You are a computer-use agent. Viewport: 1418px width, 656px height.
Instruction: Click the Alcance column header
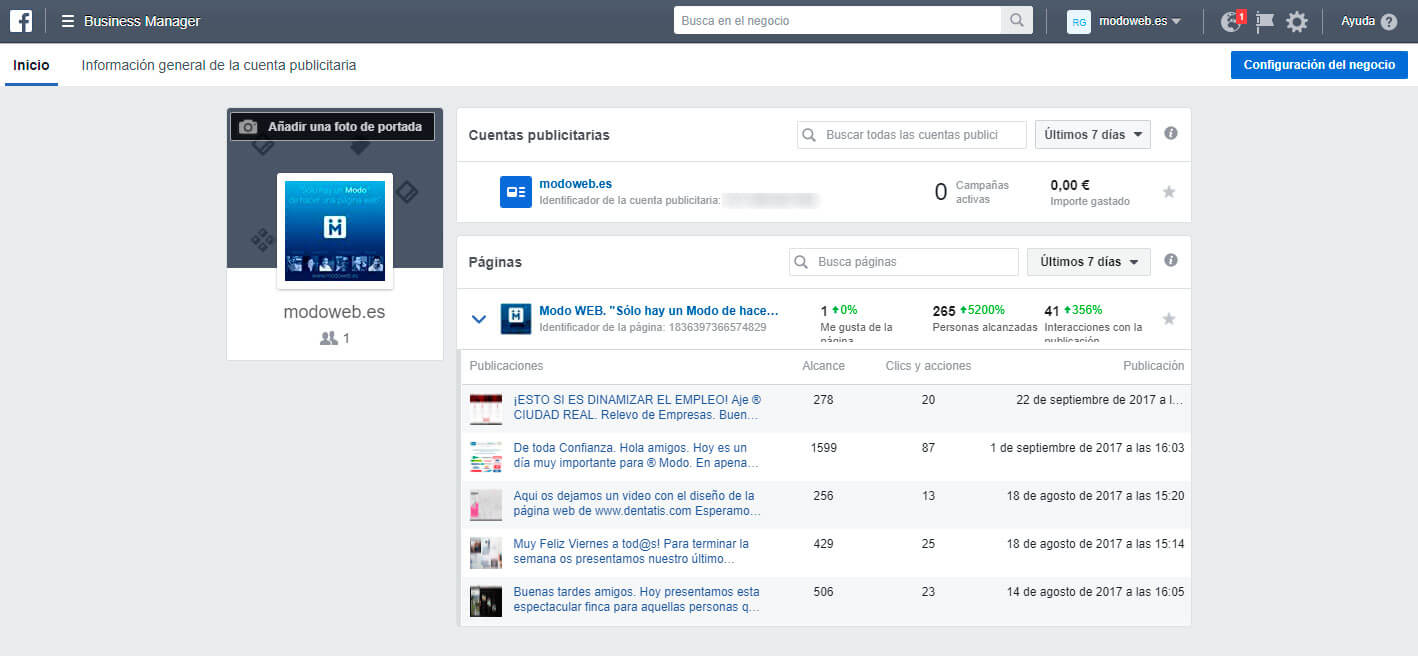click(x=823, y=366)
